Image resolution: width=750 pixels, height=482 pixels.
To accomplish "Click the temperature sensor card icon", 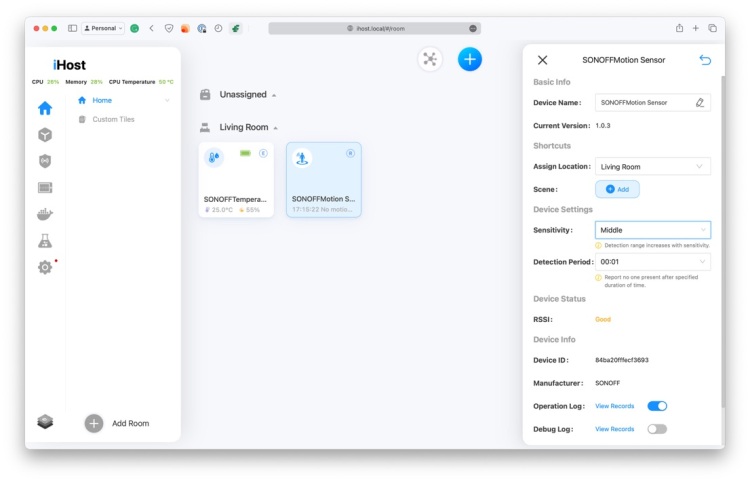I will click(214, 157).
